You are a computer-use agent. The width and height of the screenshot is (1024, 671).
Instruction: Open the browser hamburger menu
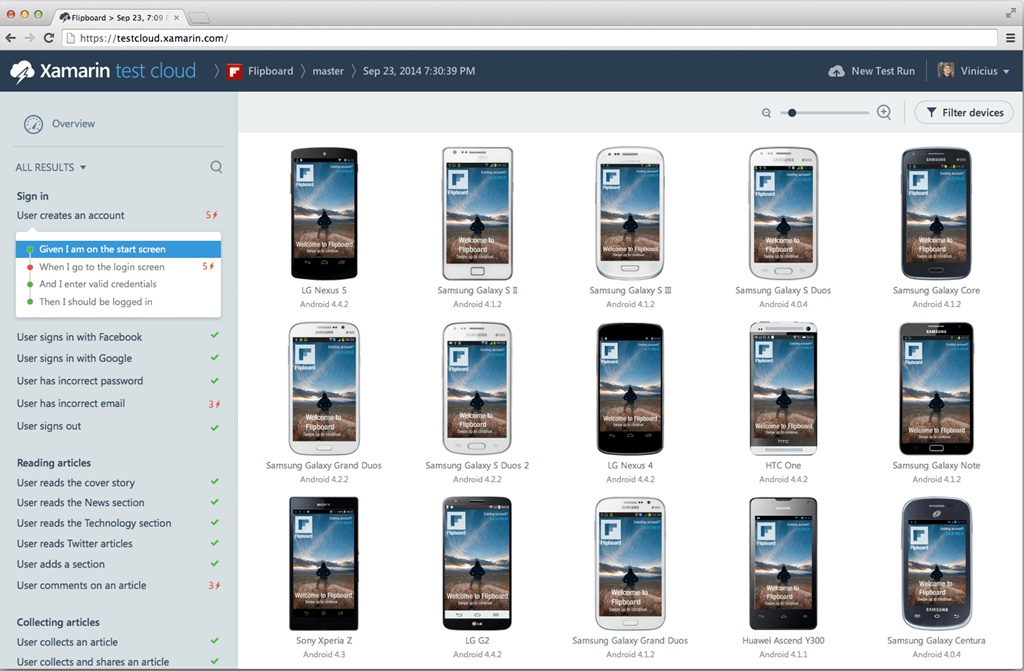pos(1010,38)
